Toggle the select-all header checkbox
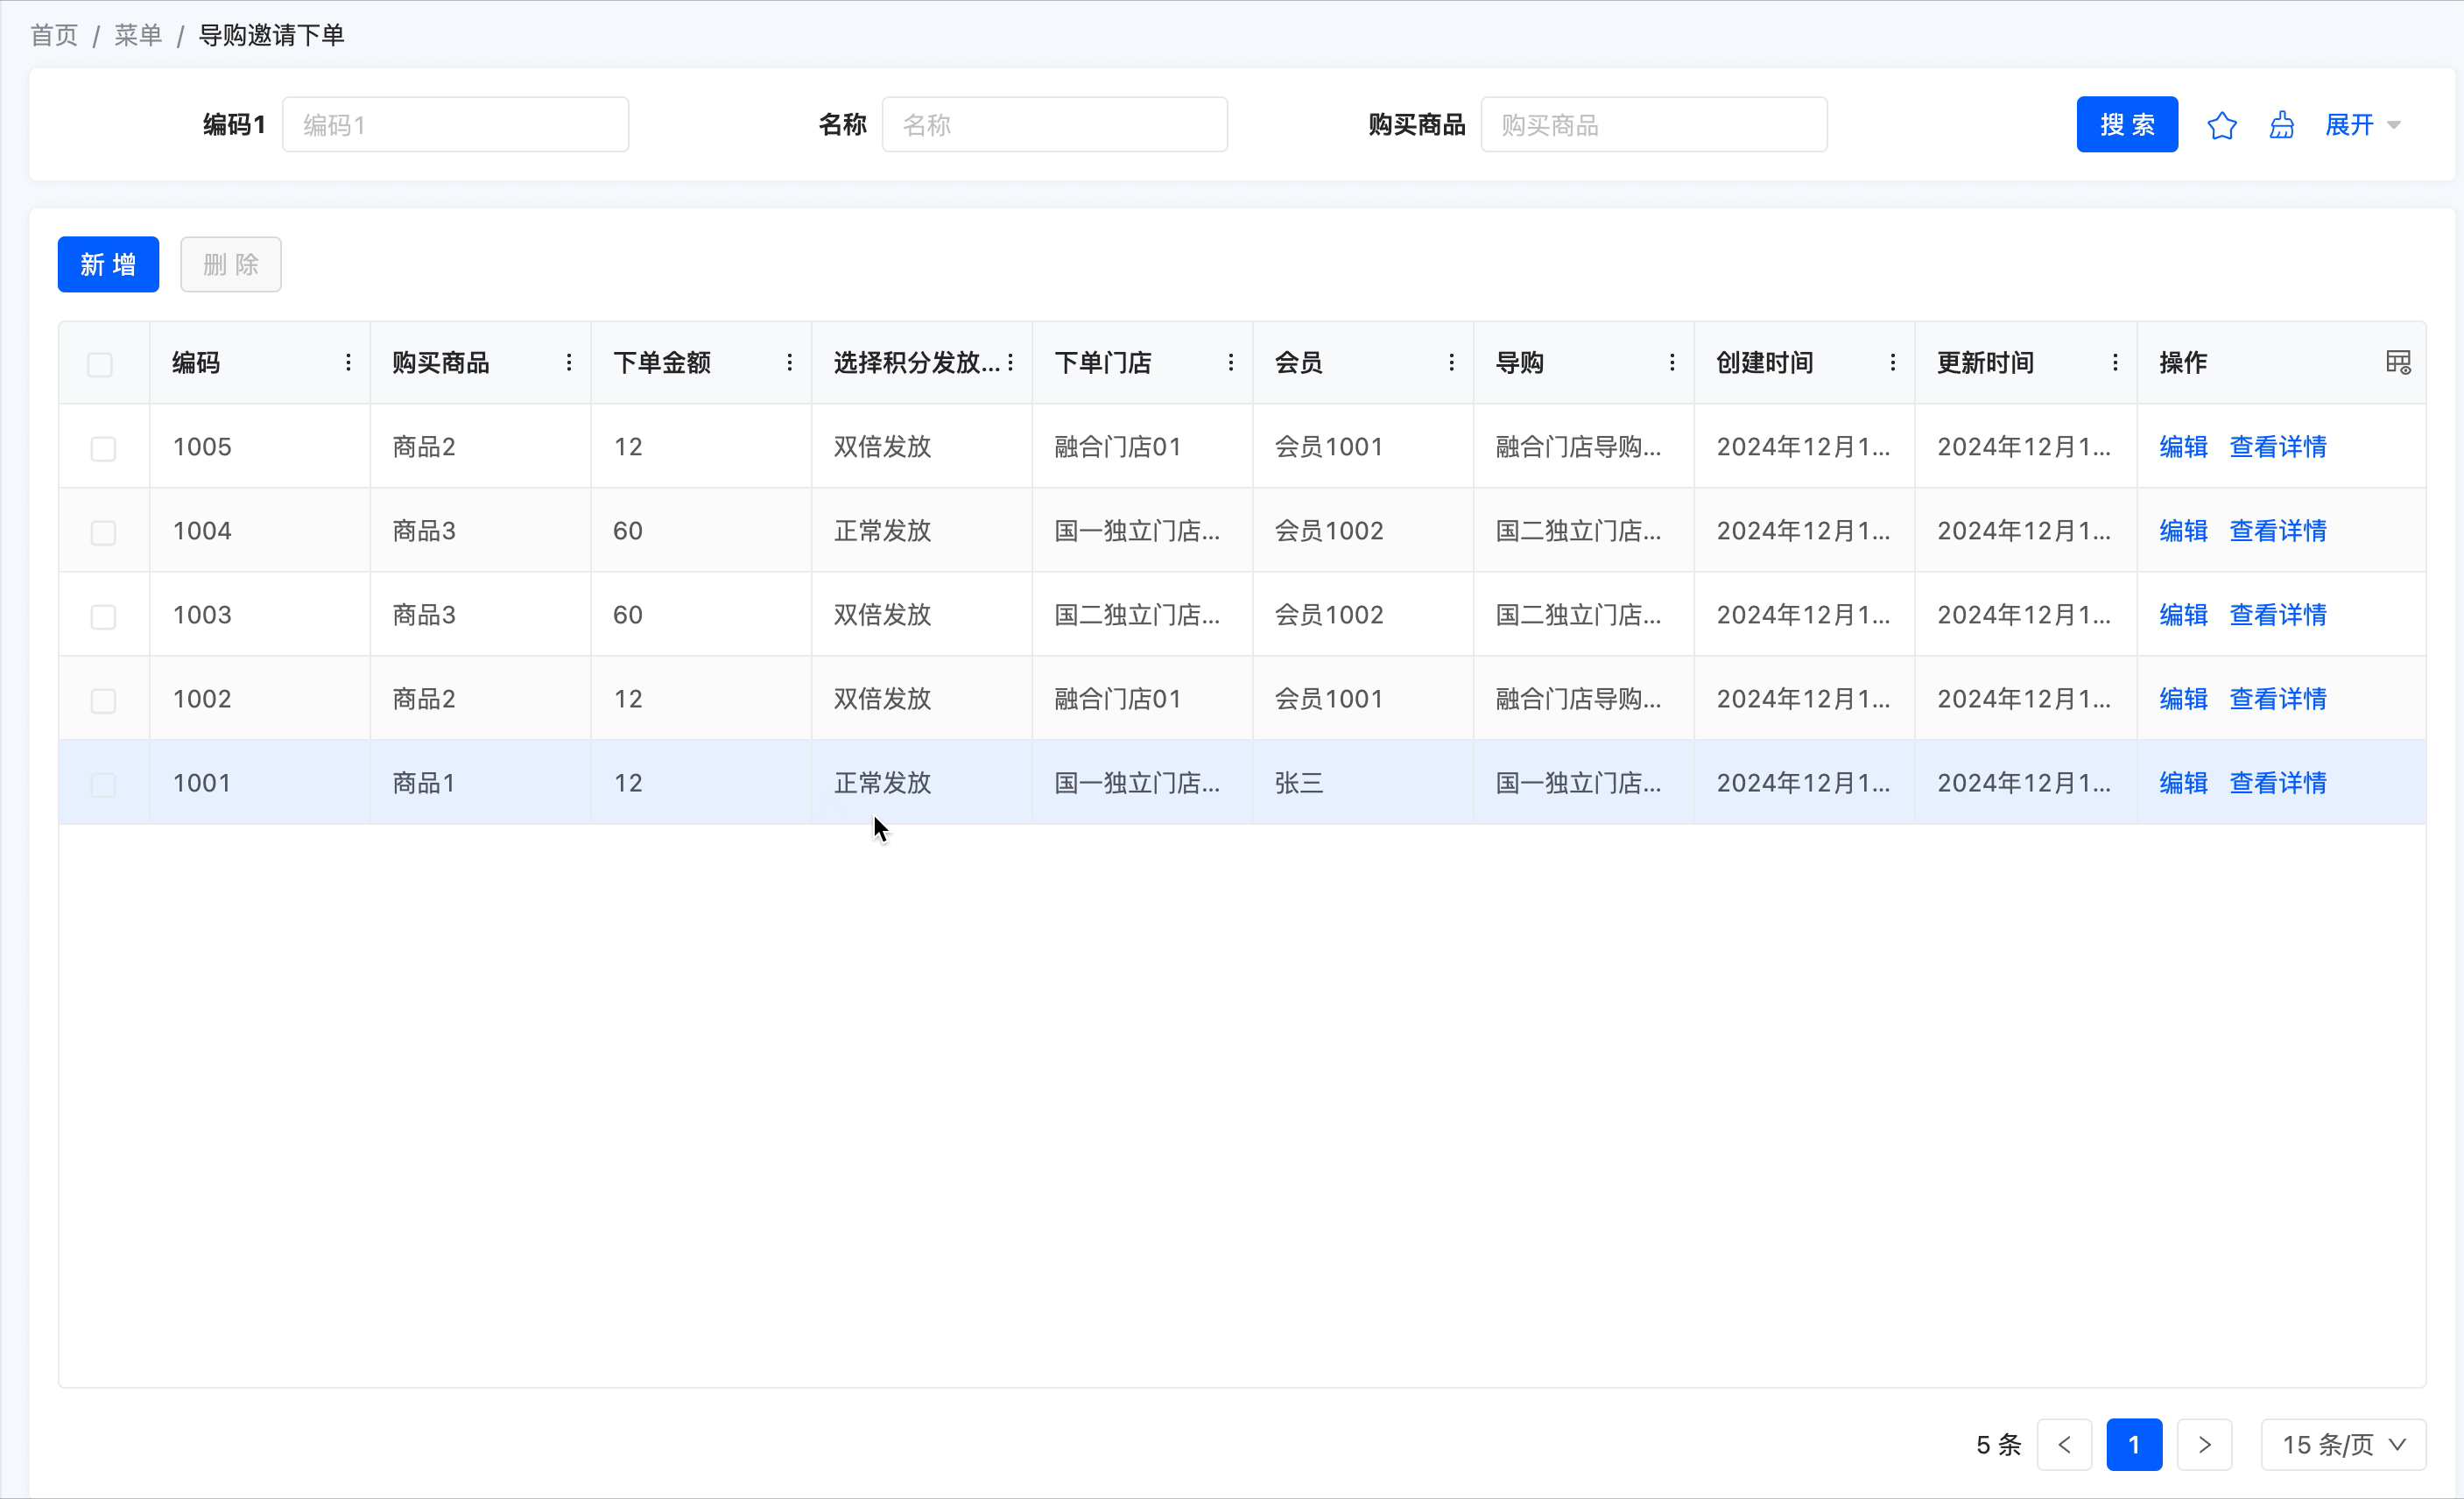Viewport: 2464px width, 1499px height. click(100, 364)
